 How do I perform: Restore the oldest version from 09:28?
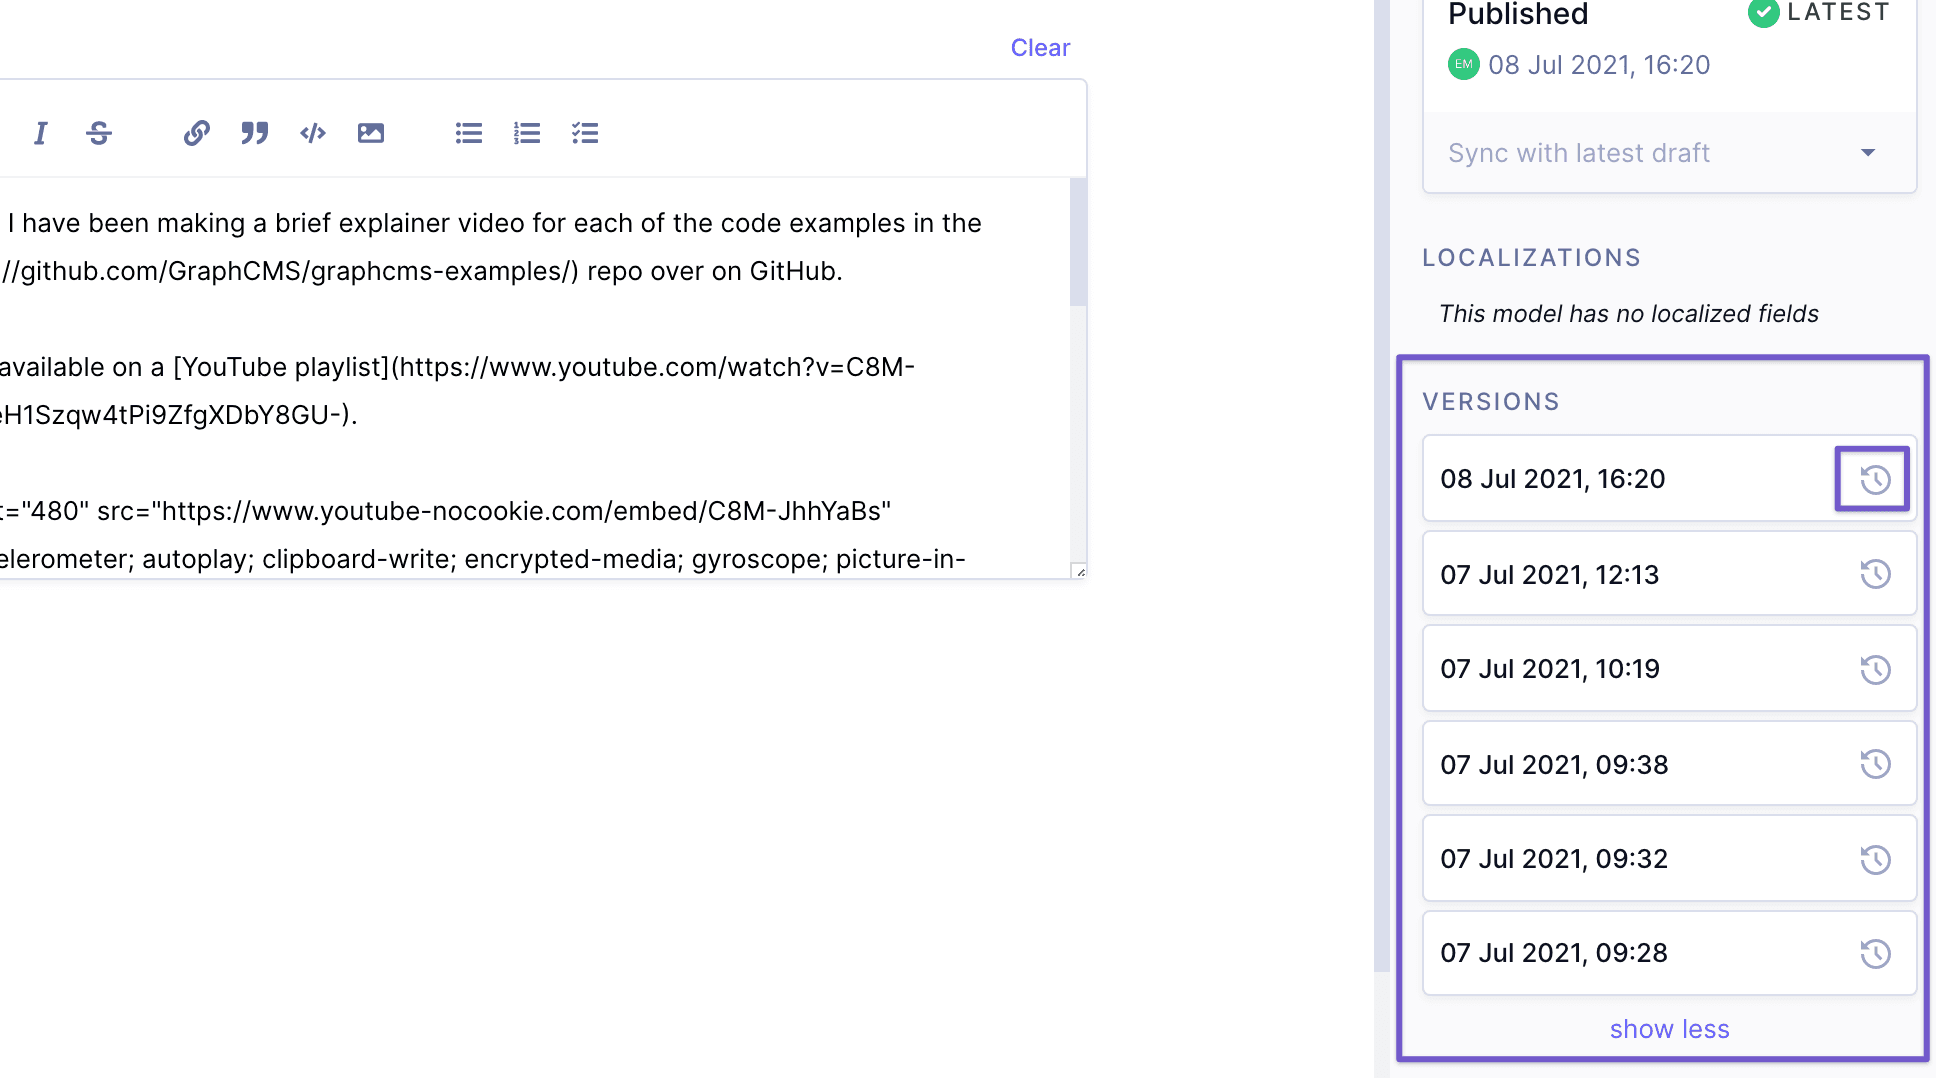point(1876,953)
